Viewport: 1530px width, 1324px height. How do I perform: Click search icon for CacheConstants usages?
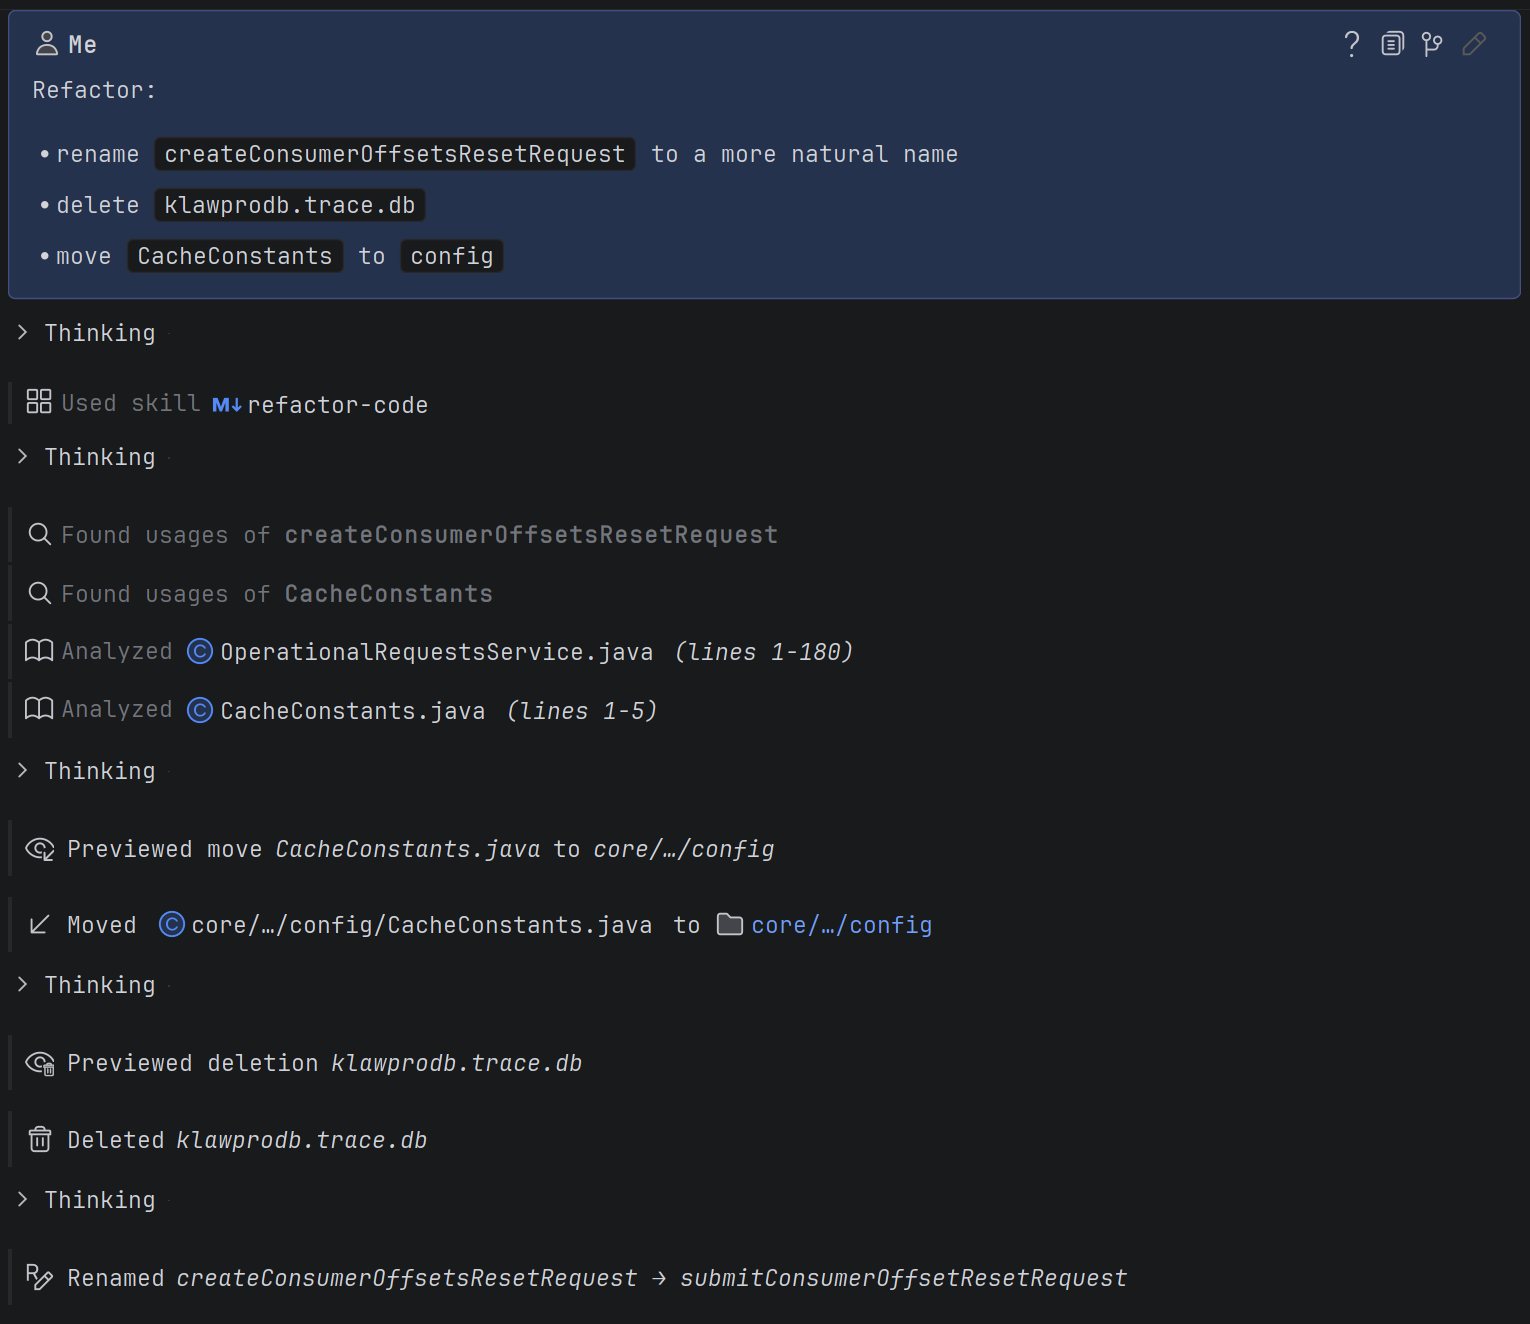(40, 593)
